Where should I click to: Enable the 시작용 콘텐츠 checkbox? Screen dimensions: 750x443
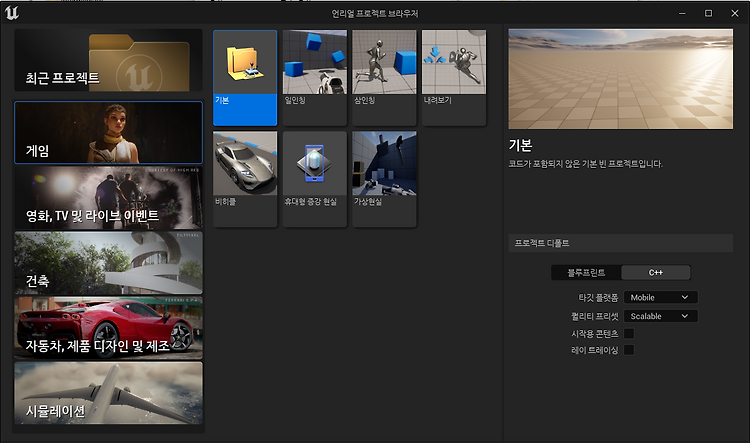629,333
